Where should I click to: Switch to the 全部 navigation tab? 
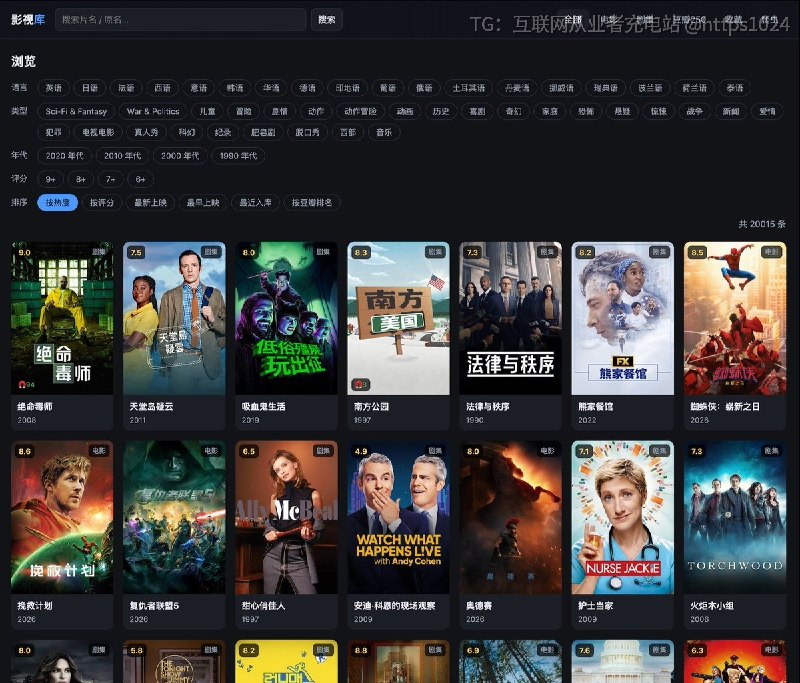tap(573, 20)
